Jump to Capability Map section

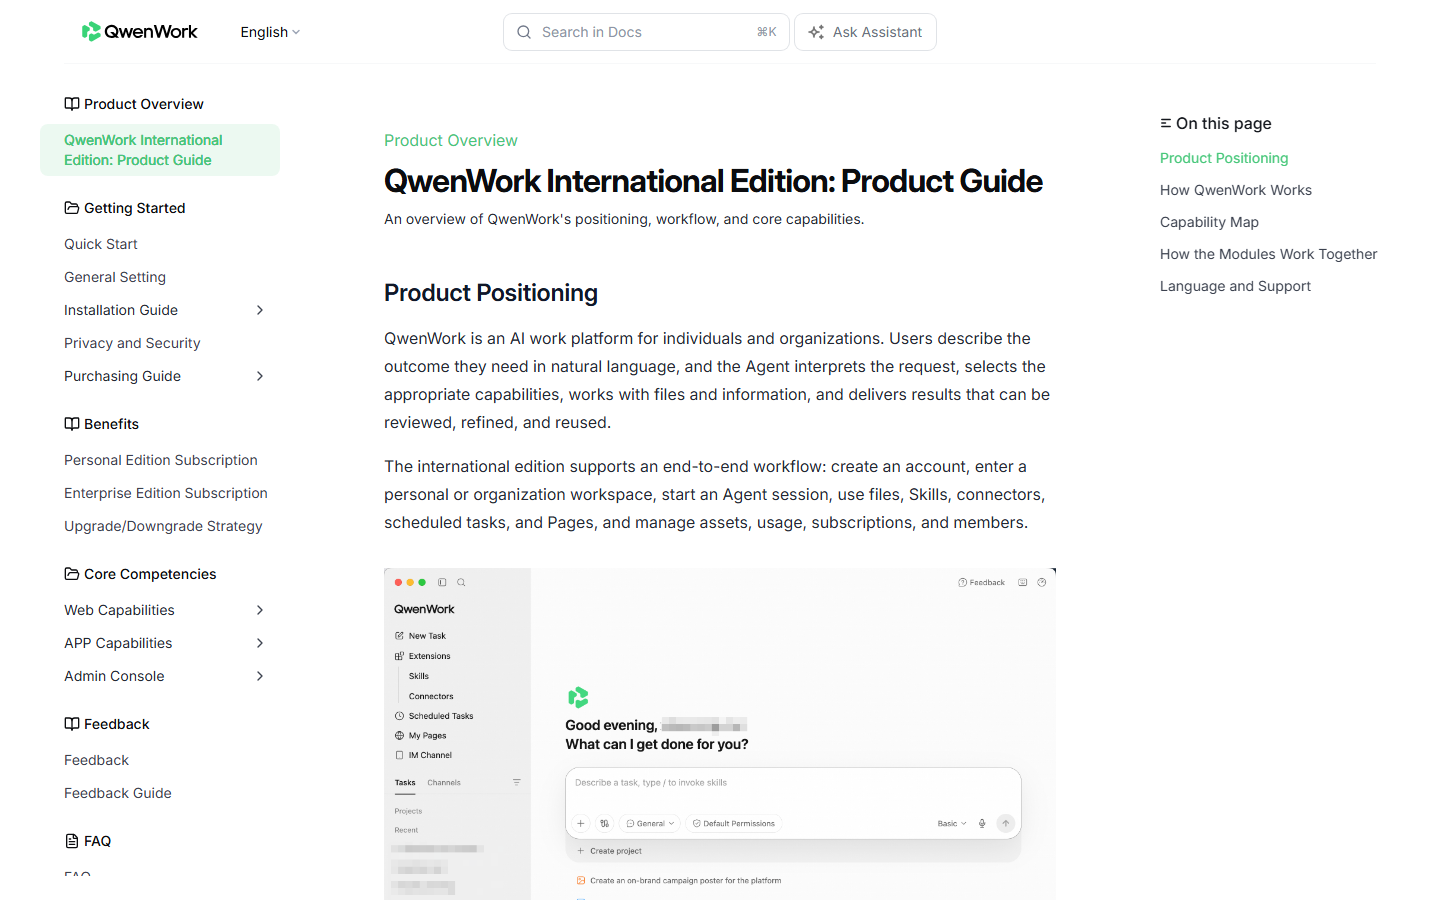point(1209,222)
